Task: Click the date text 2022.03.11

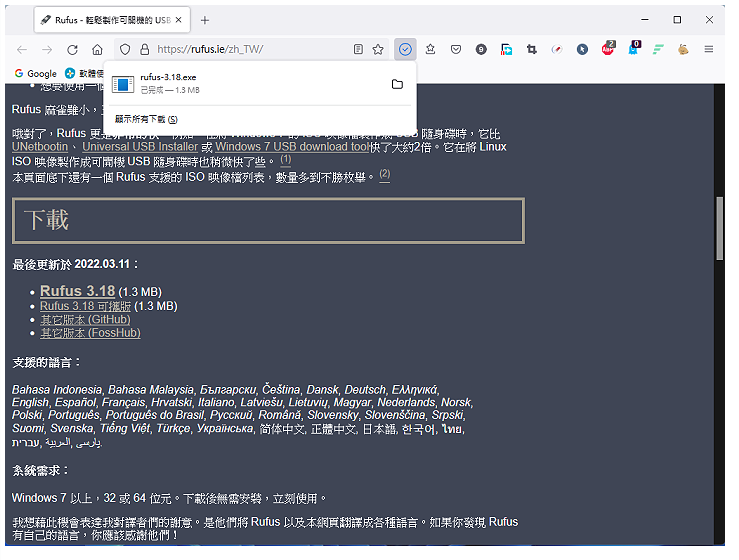Action: 102,264
